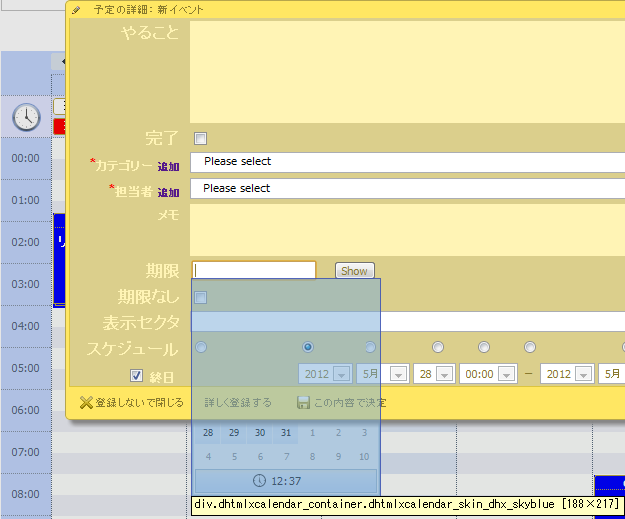The height and width of the screenshot is (519, 625).
Task: Click the red event under the scheduler header
Action: [x=59, y=126]
